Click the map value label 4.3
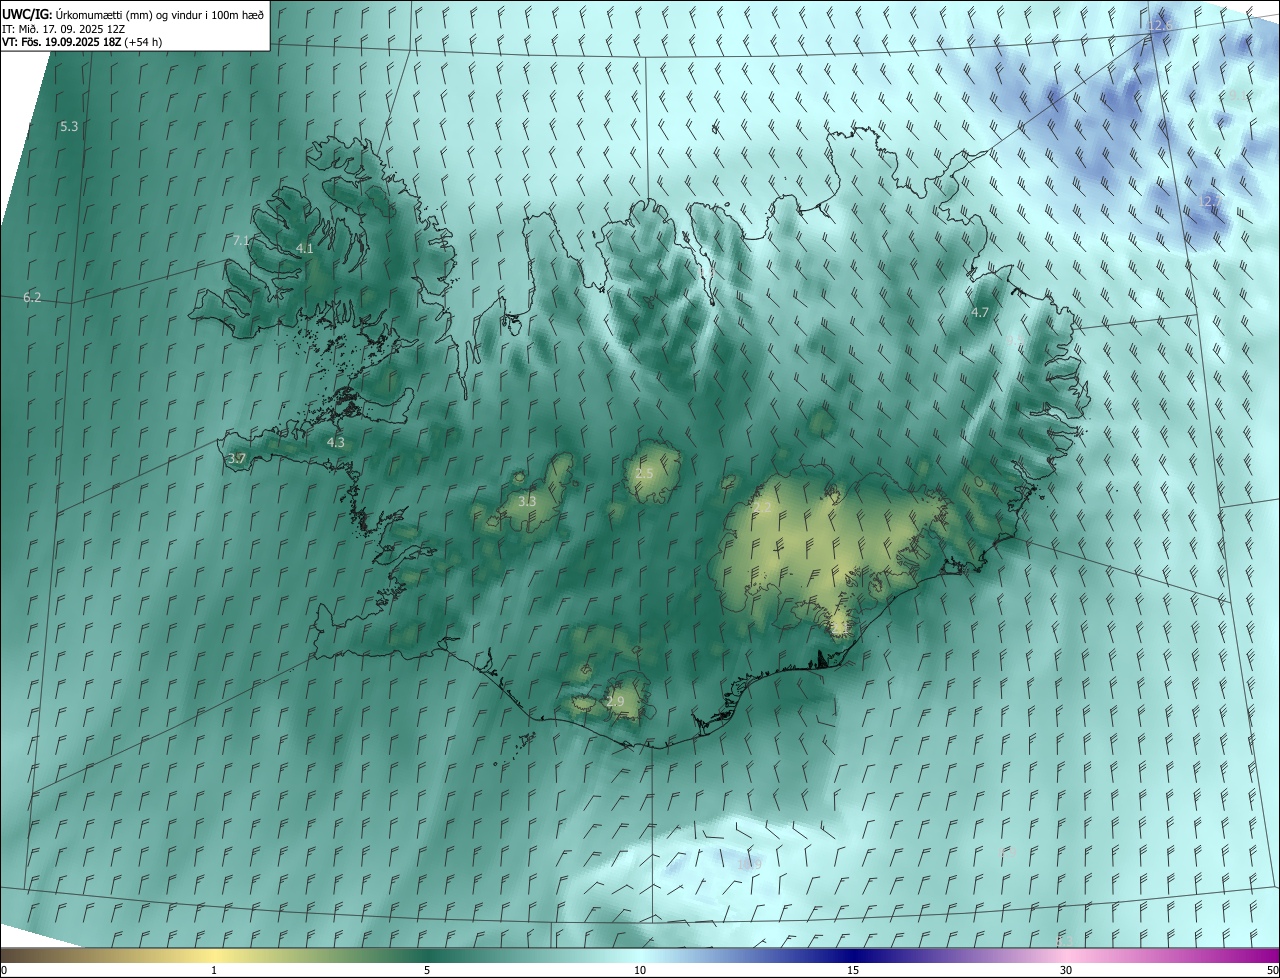Viewport: 1280px width, 978px height. (x=336, y=443)
